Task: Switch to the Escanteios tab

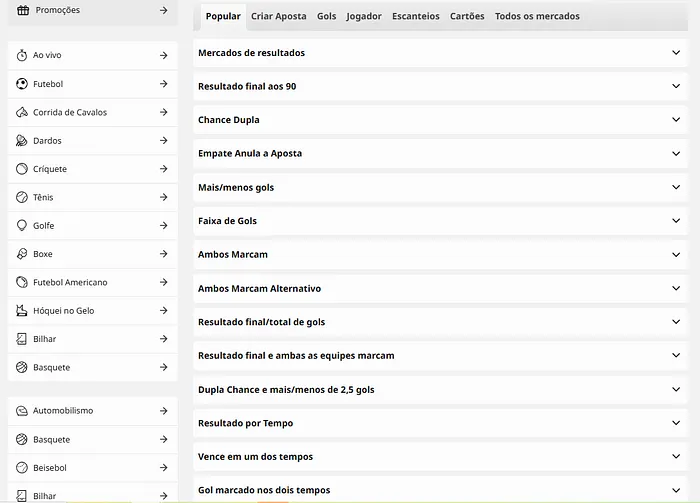Action: (x=416, y=16)
